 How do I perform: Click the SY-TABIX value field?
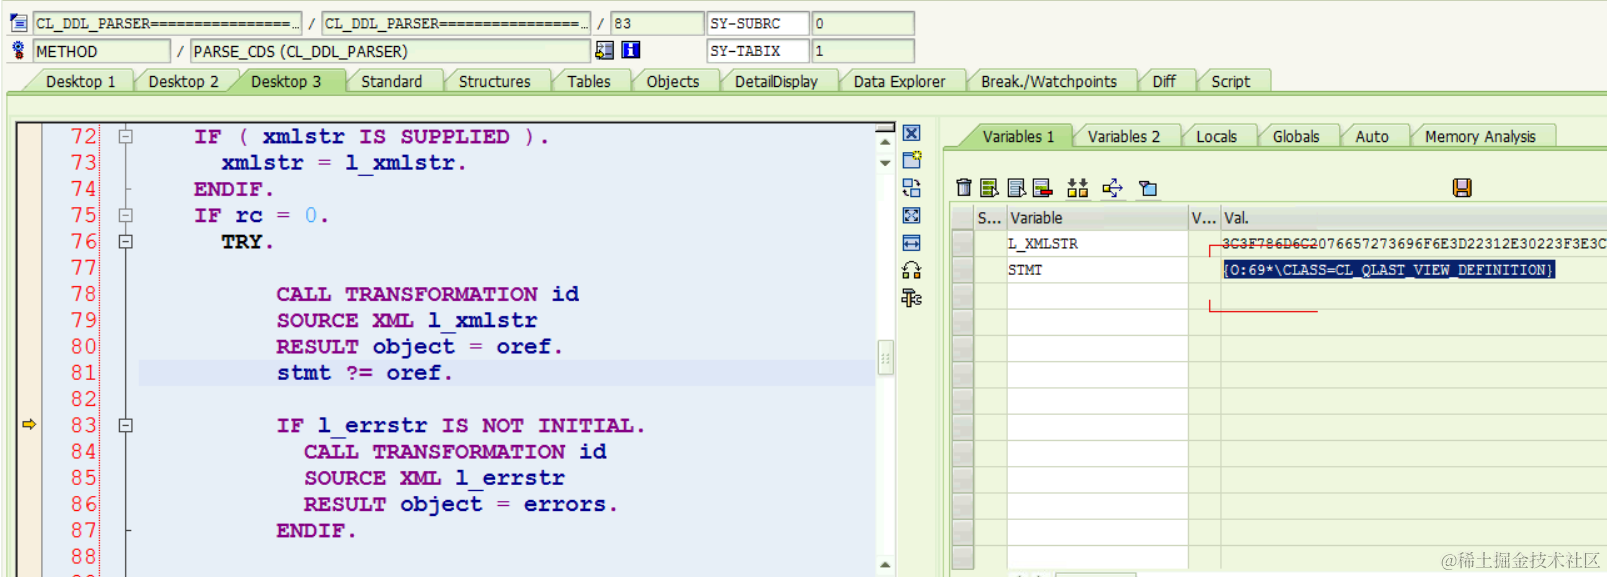(x=863, y=51)
